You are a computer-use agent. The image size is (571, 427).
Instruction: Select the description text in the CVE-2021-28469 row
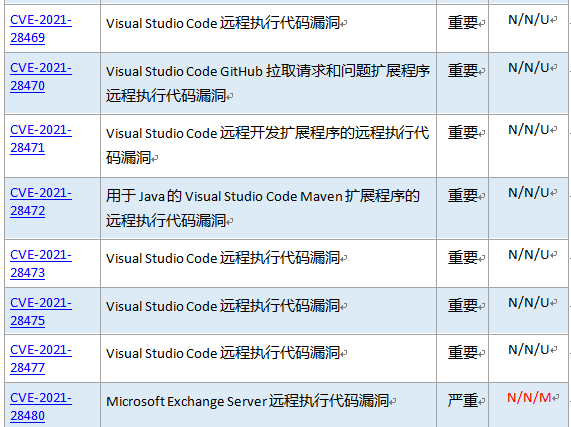click(223, 23)
